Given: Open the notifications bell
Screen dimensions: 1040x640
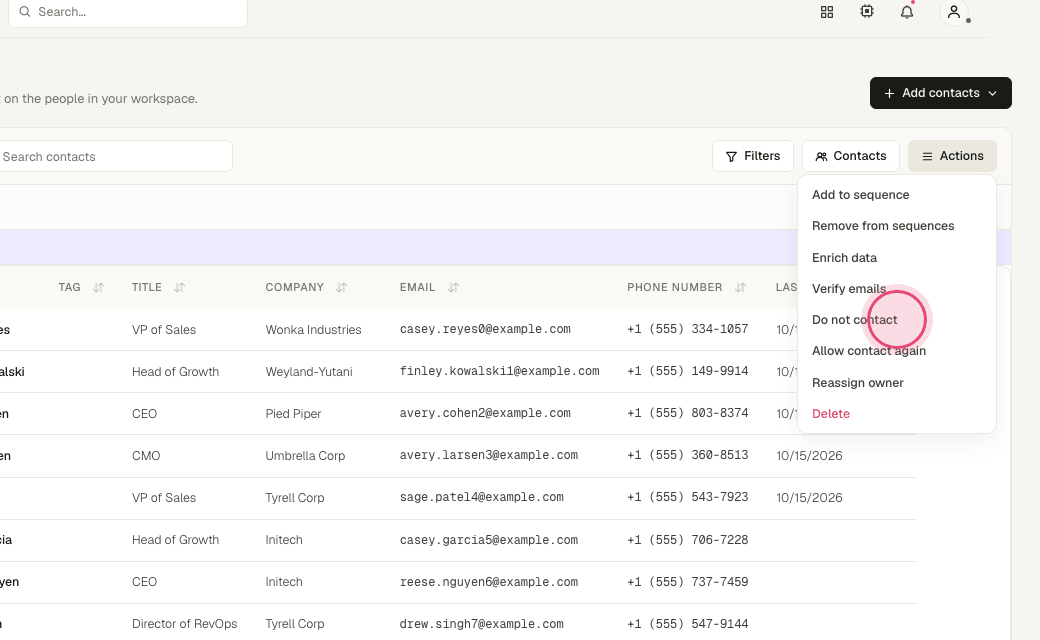Looking at the screenshot, I should point(907,12).
